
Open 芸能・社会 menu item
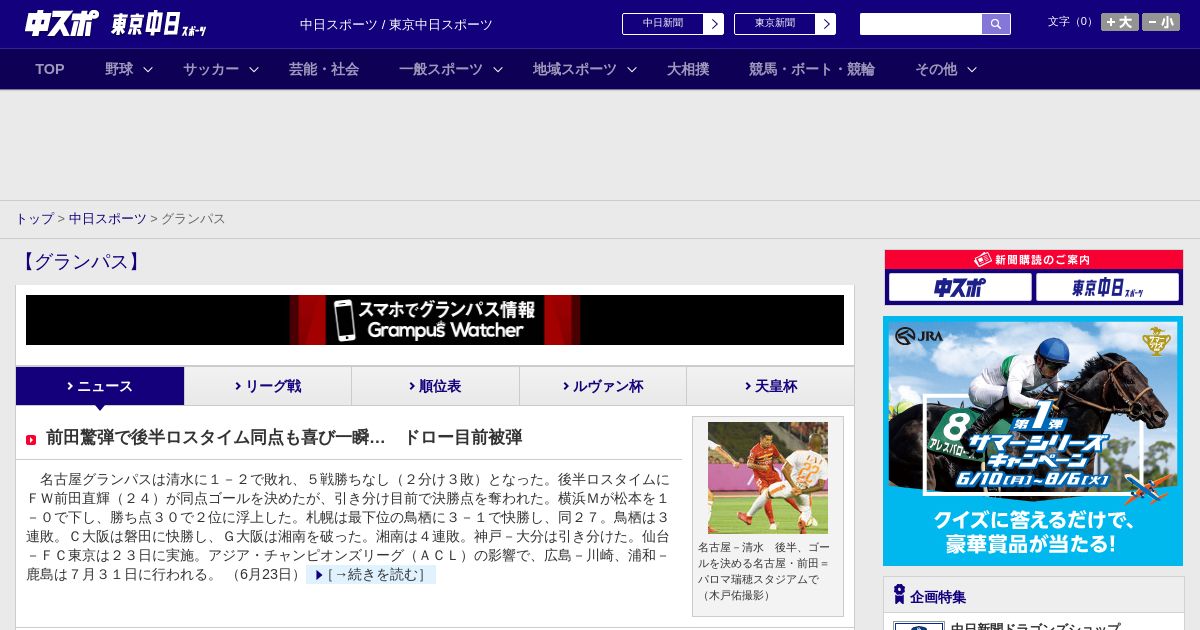(324, 69)
